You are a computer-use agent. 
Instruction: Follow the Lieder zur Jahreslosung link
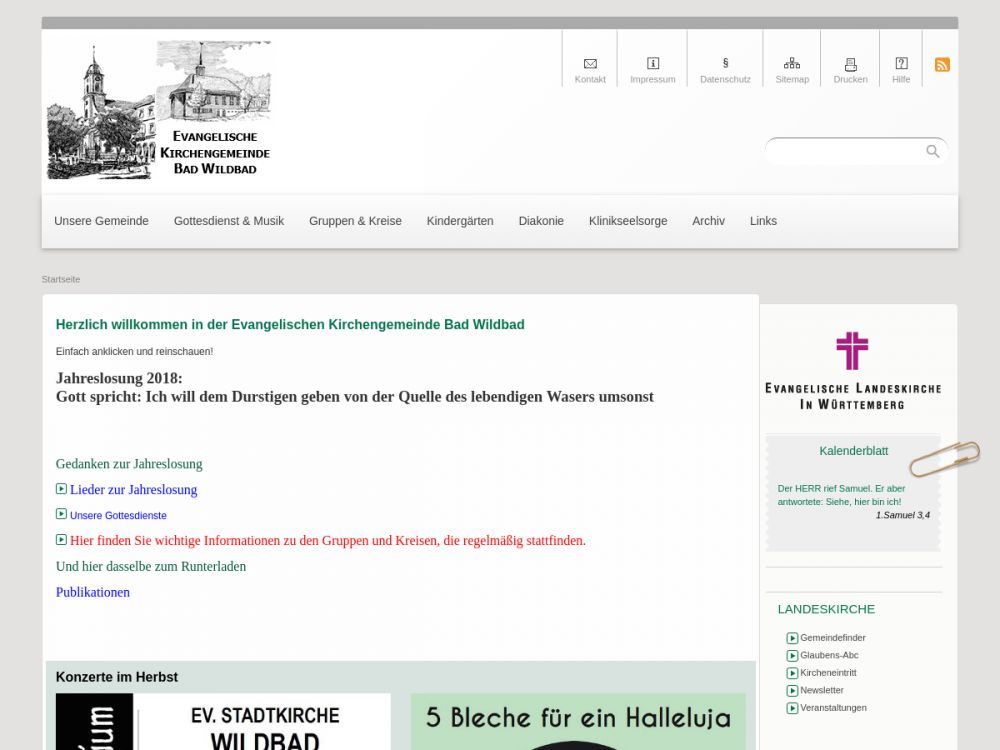pyautogui.click(x=133, y=490)
